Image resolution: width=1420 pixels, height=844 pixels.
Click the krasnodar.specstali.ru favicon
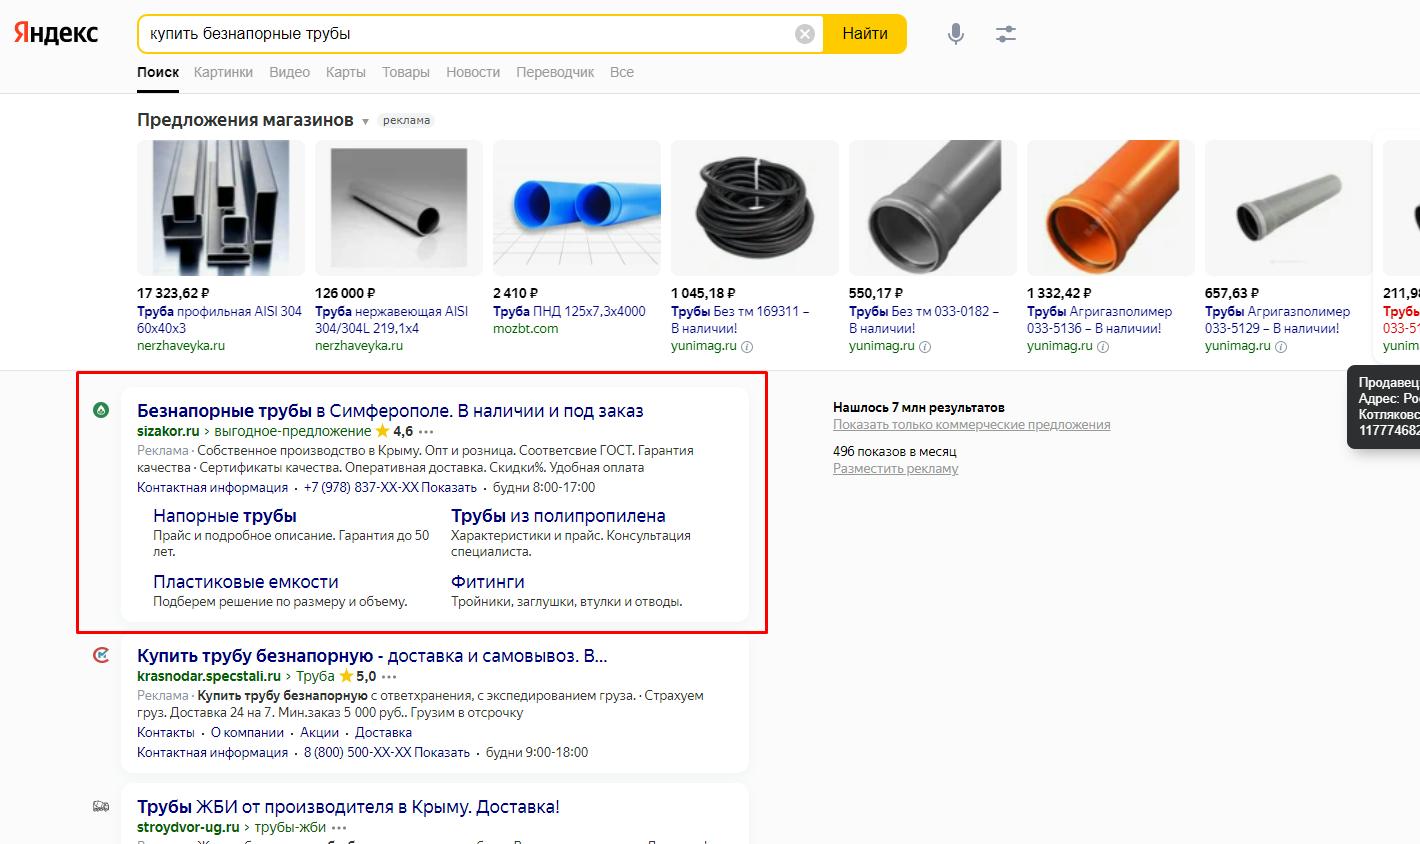pos(101,656)
